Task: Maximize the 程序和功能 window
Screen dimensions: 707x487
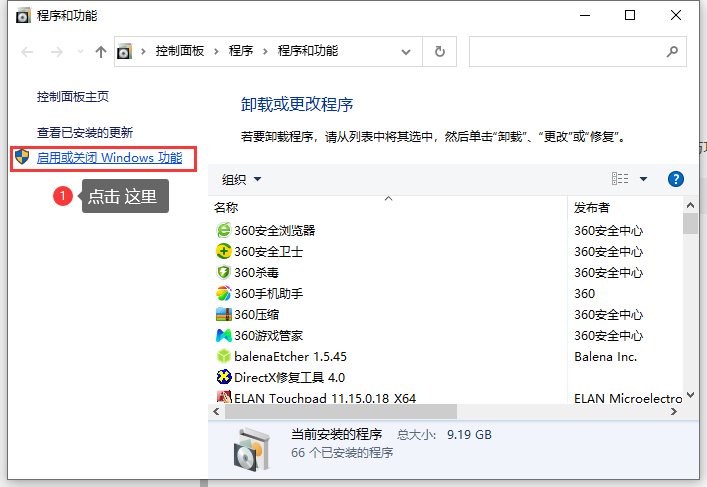Action: (x=630, y=15)
